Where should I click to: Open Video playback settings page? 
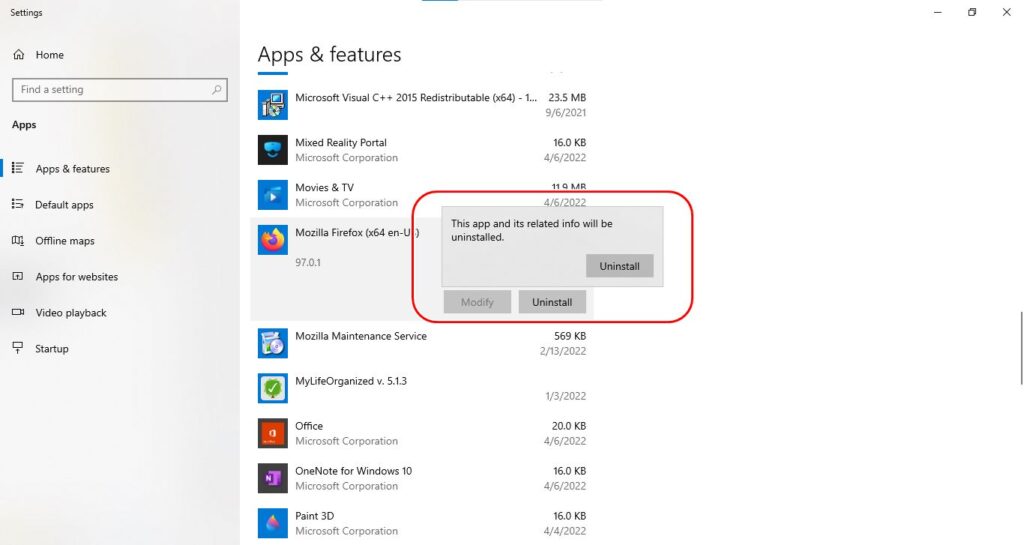point(71,312)
